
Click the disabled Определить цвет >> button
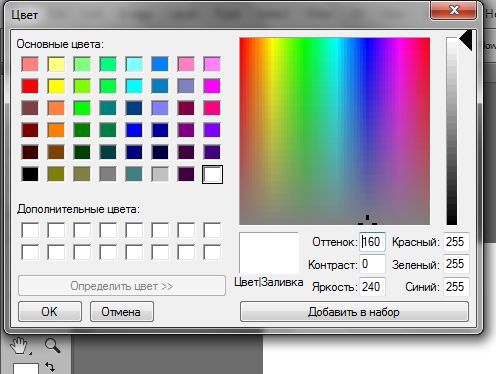tap(122, 286)
